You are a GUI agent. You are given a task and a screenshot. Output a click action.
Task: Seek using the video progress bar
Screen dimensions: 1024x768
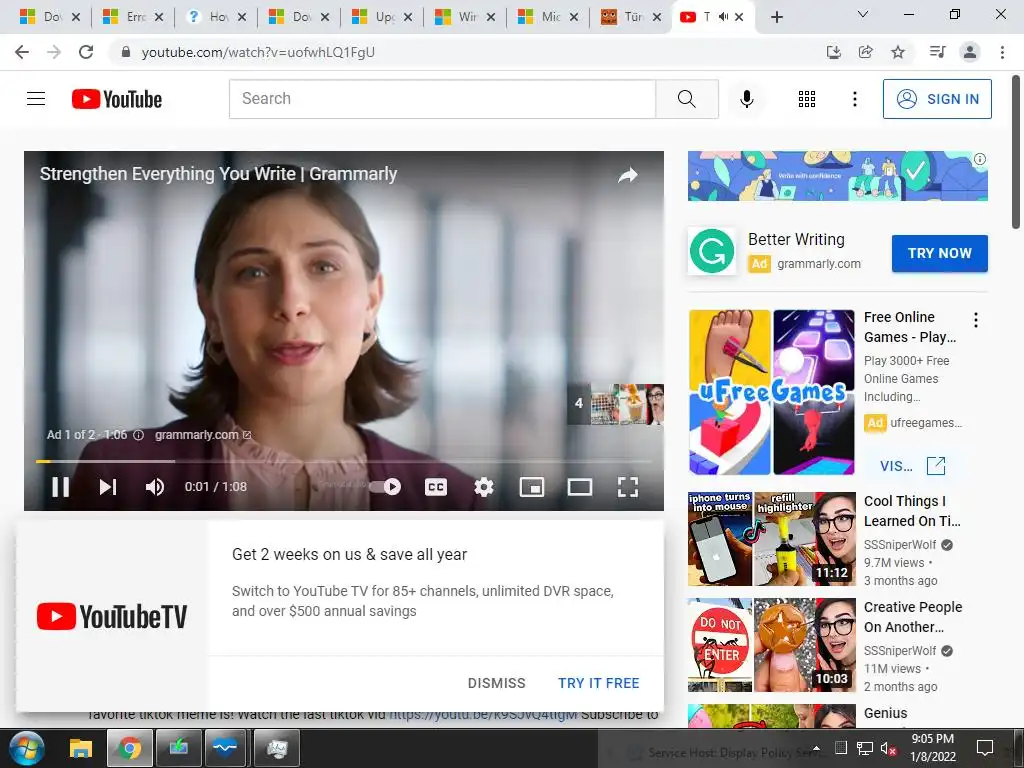tap(344, 461)
